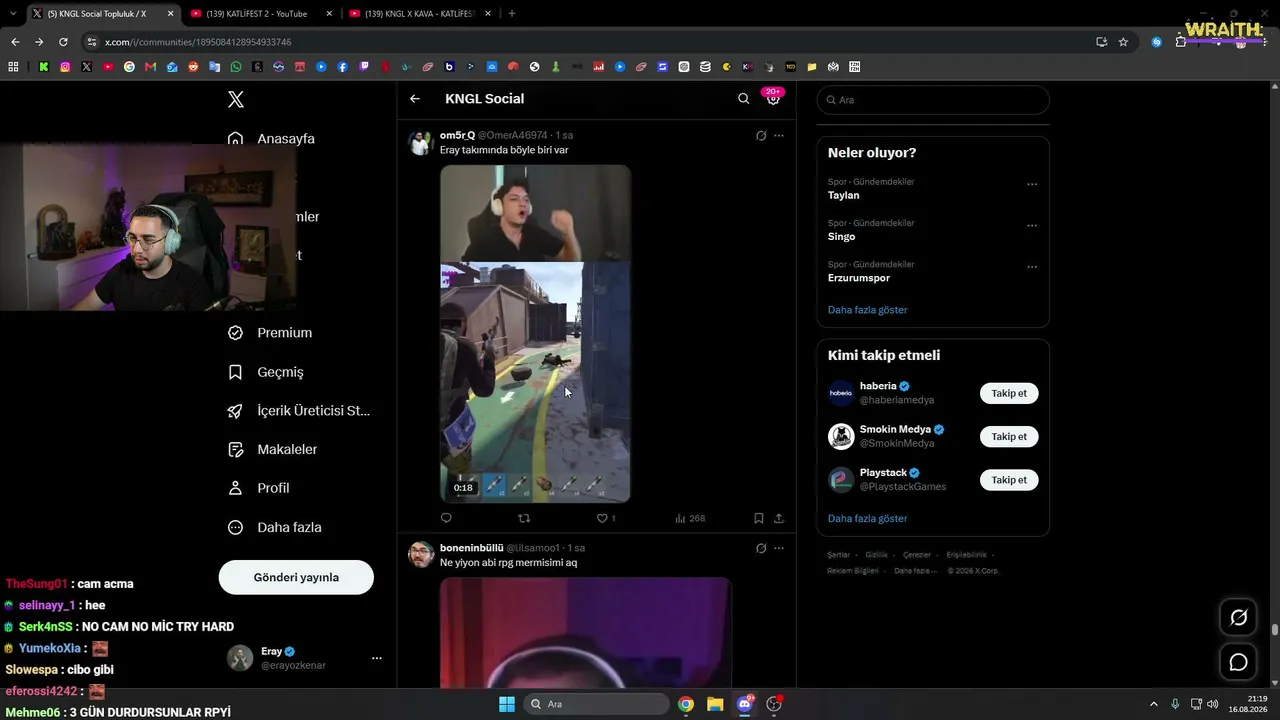Open the floating Grok button
The image size is (1280, 720).
tap(1238, 618)
